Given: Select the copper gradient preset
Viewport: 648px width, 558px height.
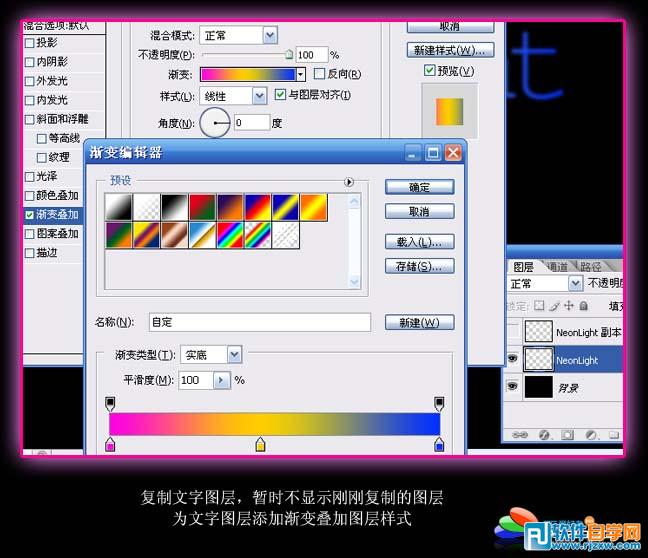Looking at the screenshot, I should click(x=174, y=235).
